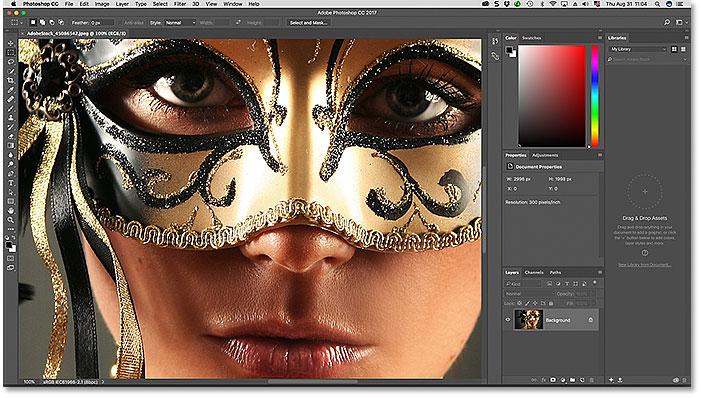
Task: Select the Pen tool
Action: pos(11,174)
